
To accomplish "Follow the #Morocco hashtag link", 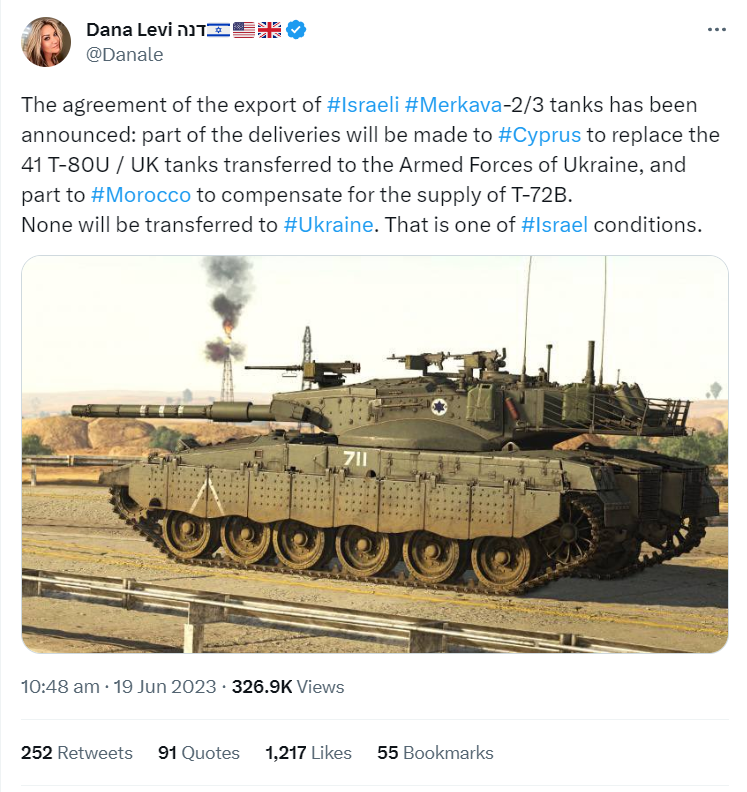I will 140,195.
